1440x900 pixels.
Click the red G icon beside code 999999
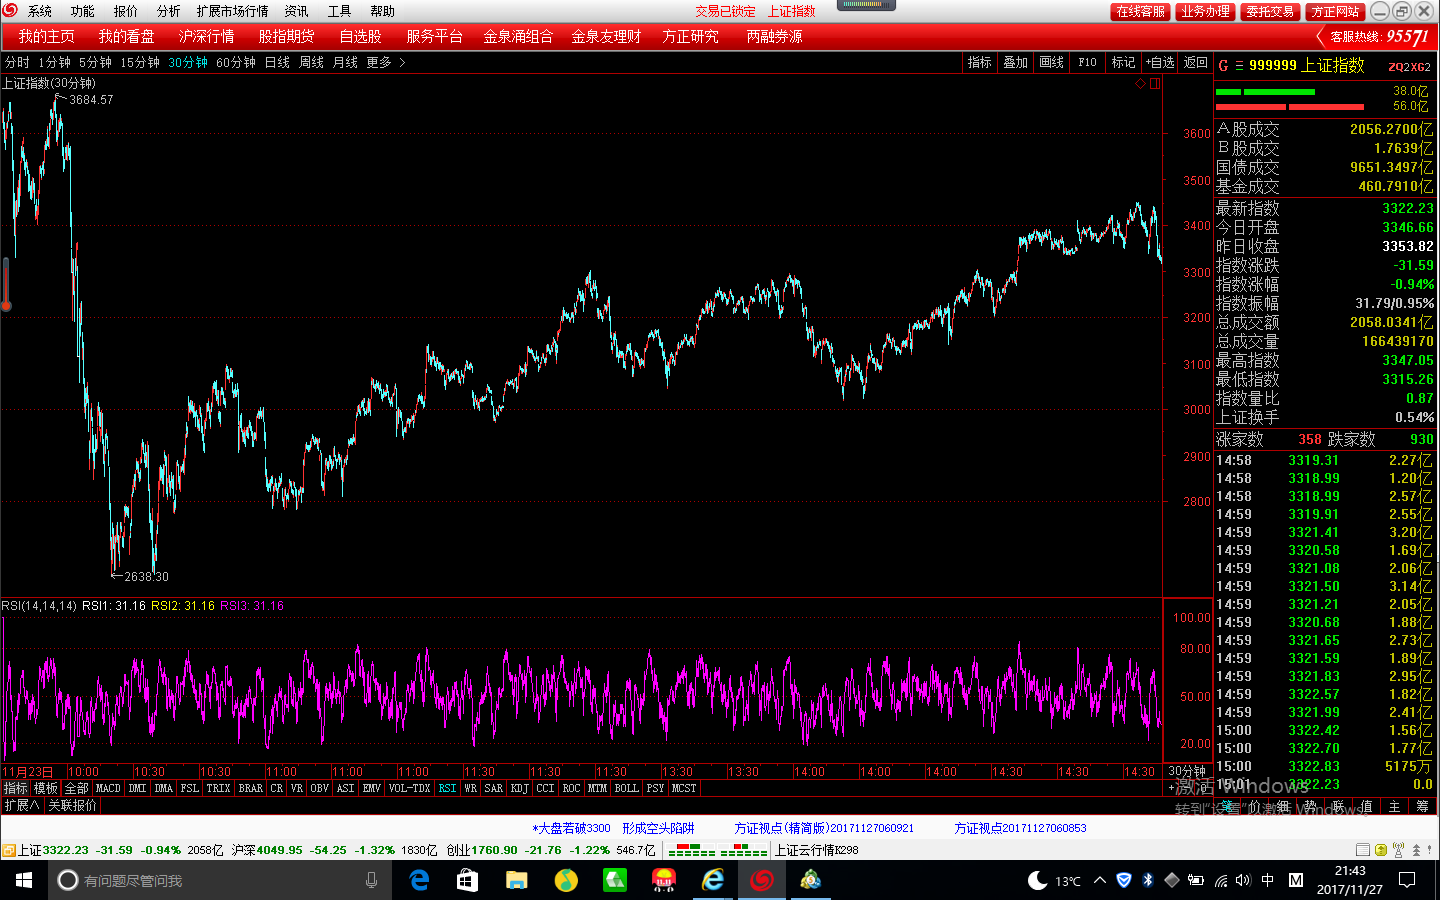click(1223, 66)
